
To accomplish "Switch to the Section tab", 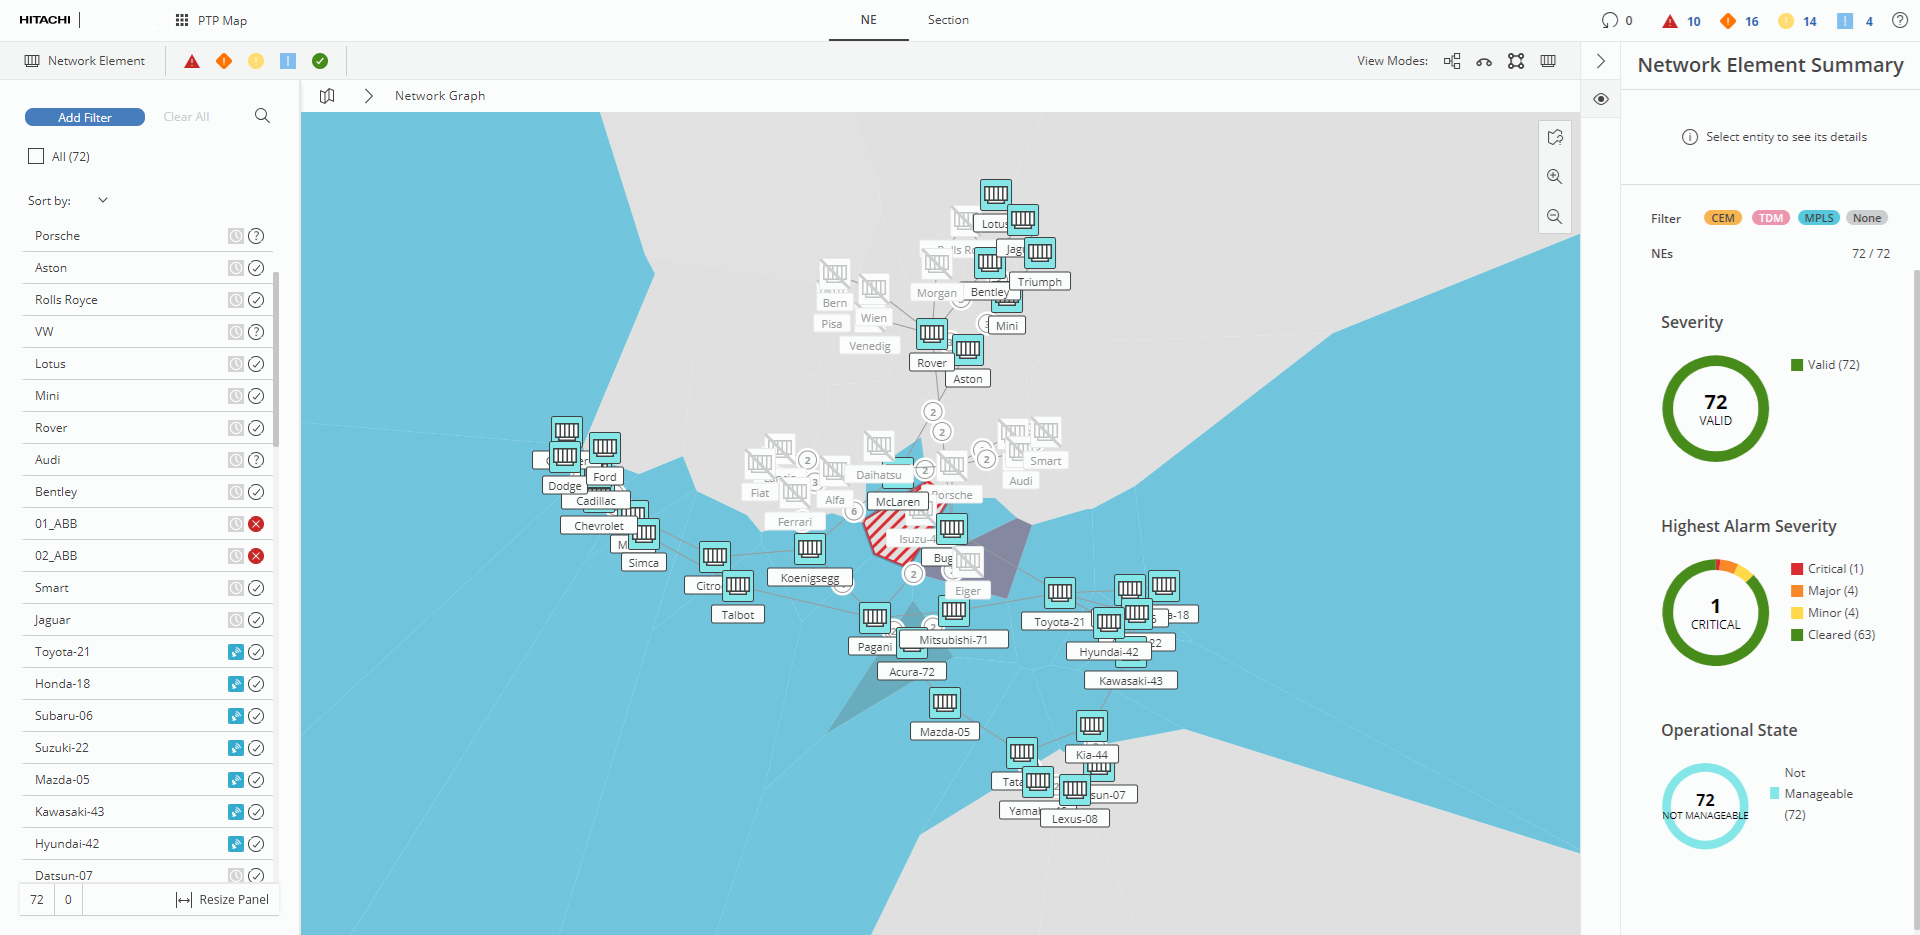I will point(948,20).
